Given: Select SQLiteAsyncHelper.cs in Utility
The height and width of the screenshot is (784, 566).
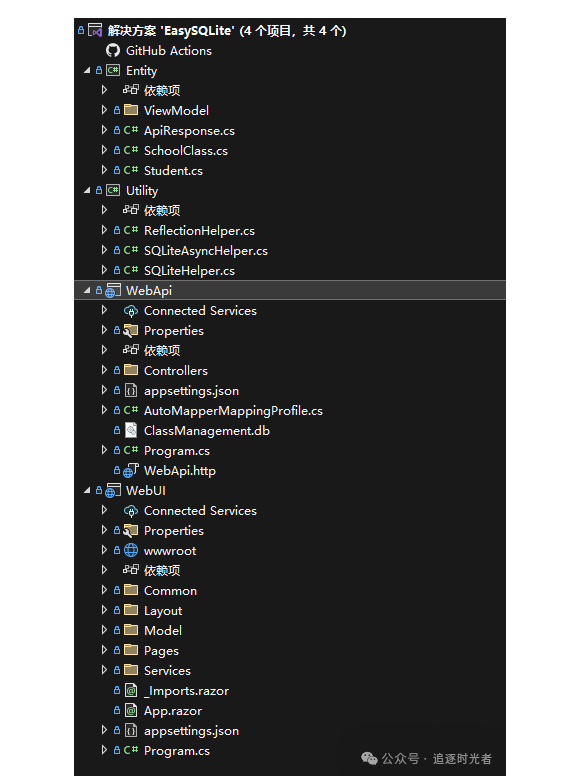Looking at the screenshot, I should pyautogui.click(x=206, y=250).
